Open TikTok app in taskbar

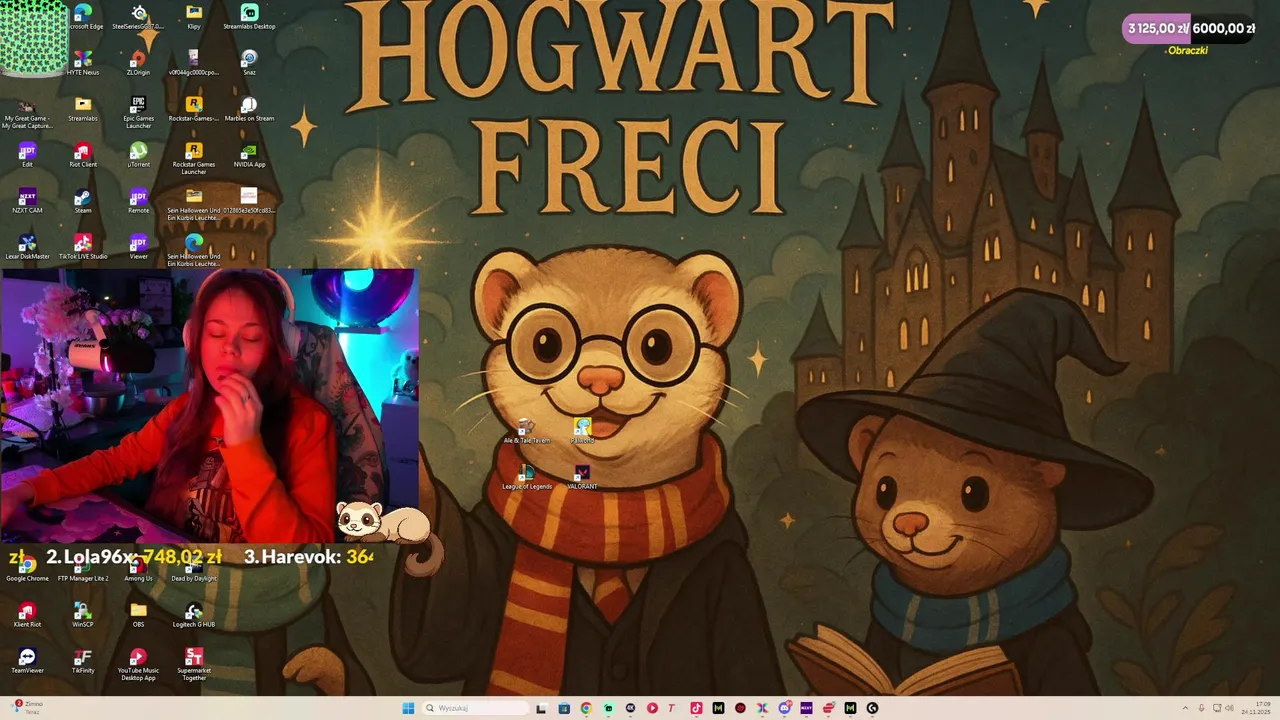click(x=696, y=708)
